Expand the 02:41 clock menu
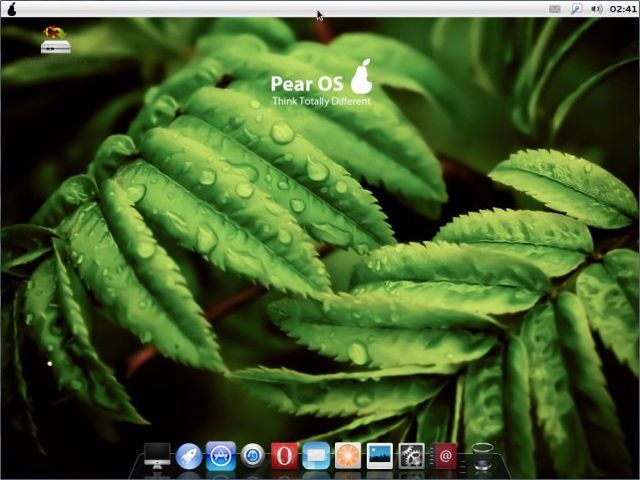Image resolution: width=640 pixels, height=480 pixels. pos(621,8)
